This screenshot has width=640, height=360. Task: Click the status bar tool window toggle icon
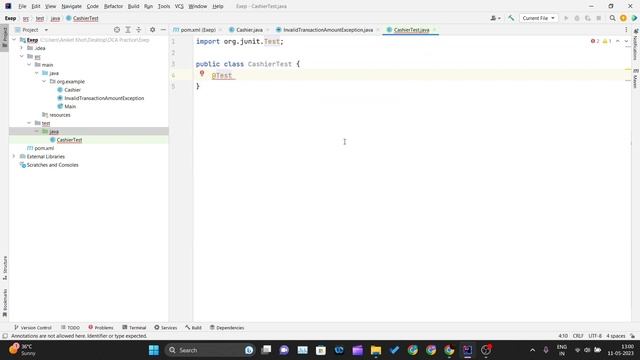pos(5,336)
